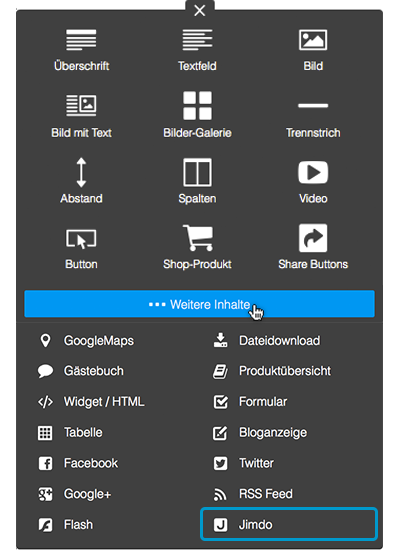Add Share Buttons element

pos(313,247)
